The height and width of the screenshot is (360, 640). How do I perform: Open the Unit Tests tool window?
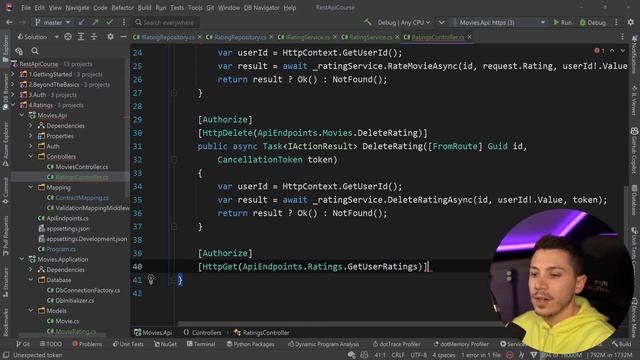click(128, 344)
